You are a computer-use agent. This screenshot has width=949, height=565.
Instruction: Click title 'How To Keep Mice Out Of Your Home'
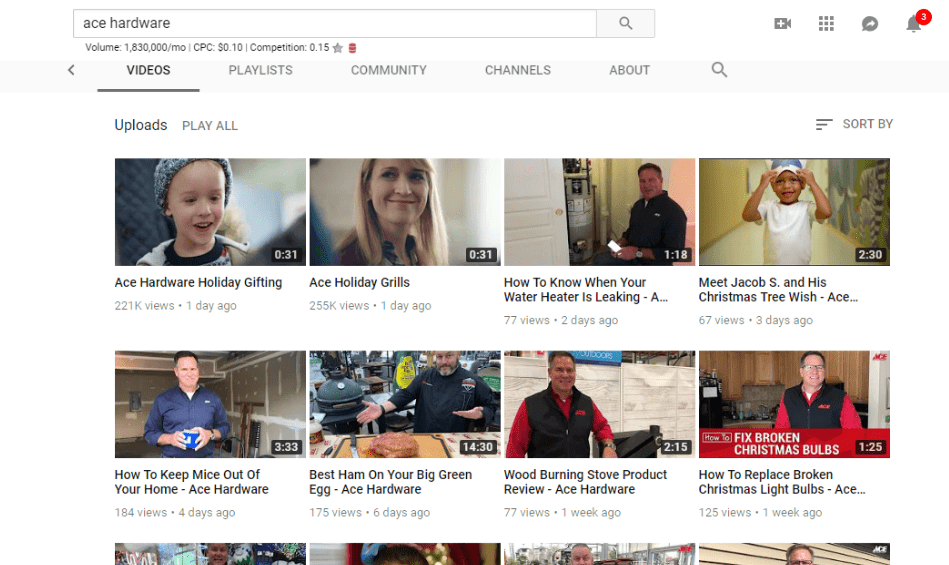[x=191, y=482]
